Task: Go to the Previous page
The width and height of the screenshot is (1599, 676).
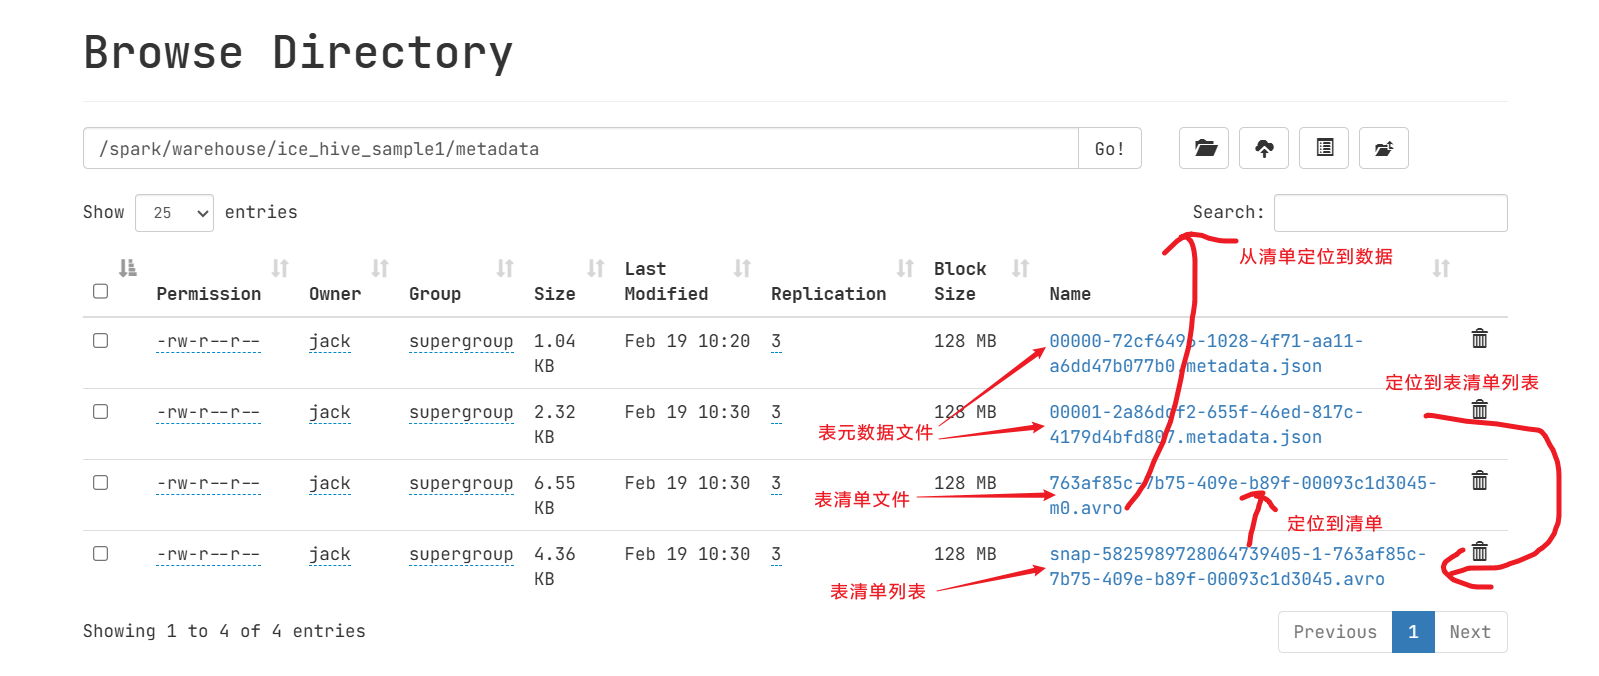Action: (1335, 632)
